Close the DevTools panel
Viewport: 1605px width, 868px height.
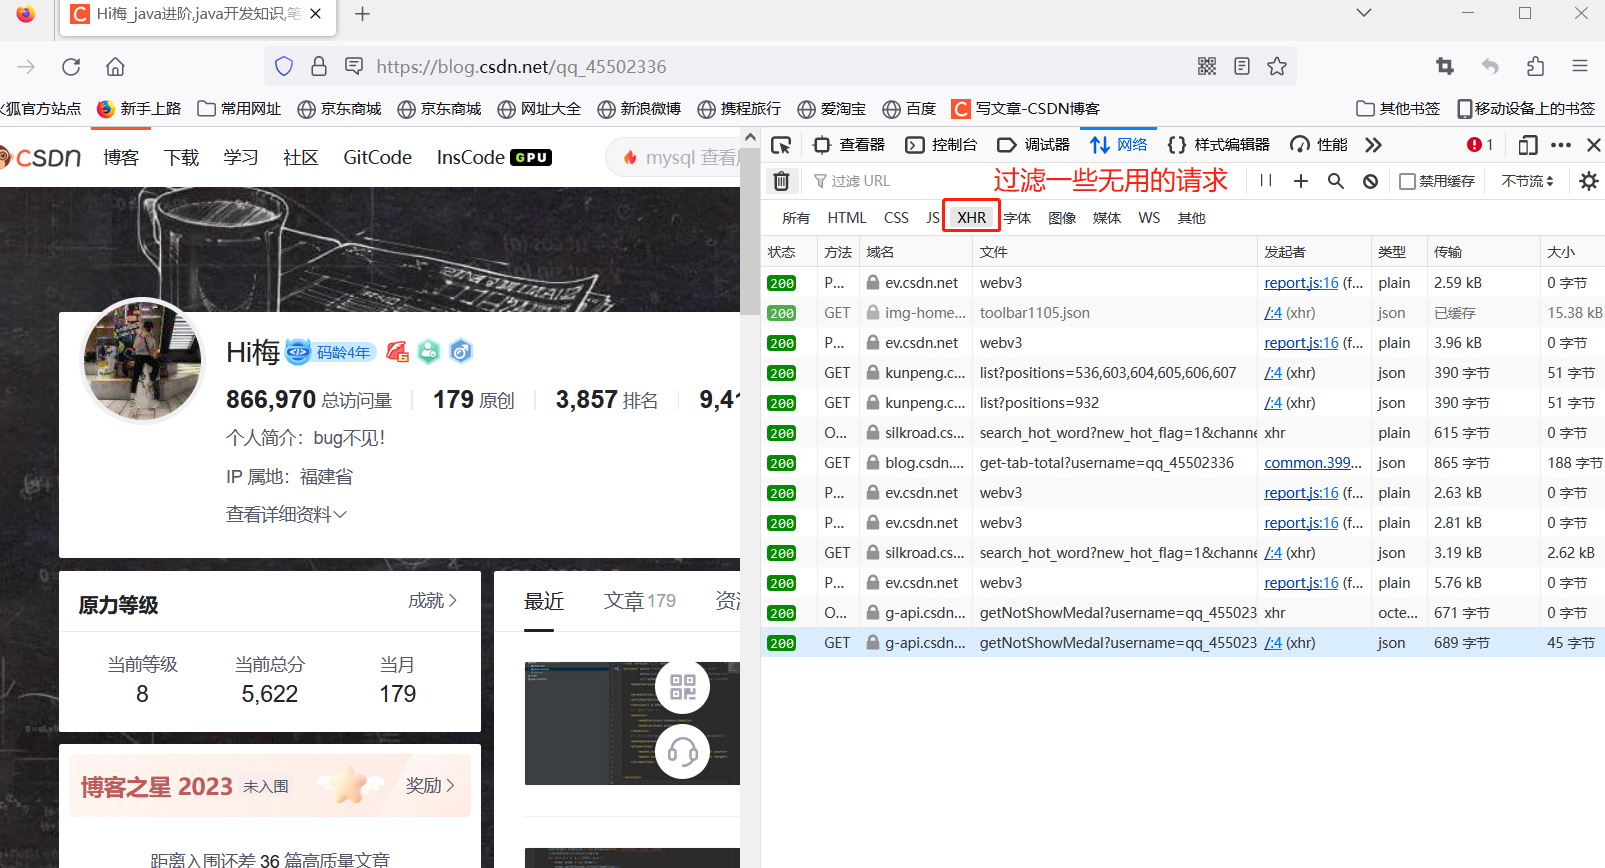coord(1594,145)
